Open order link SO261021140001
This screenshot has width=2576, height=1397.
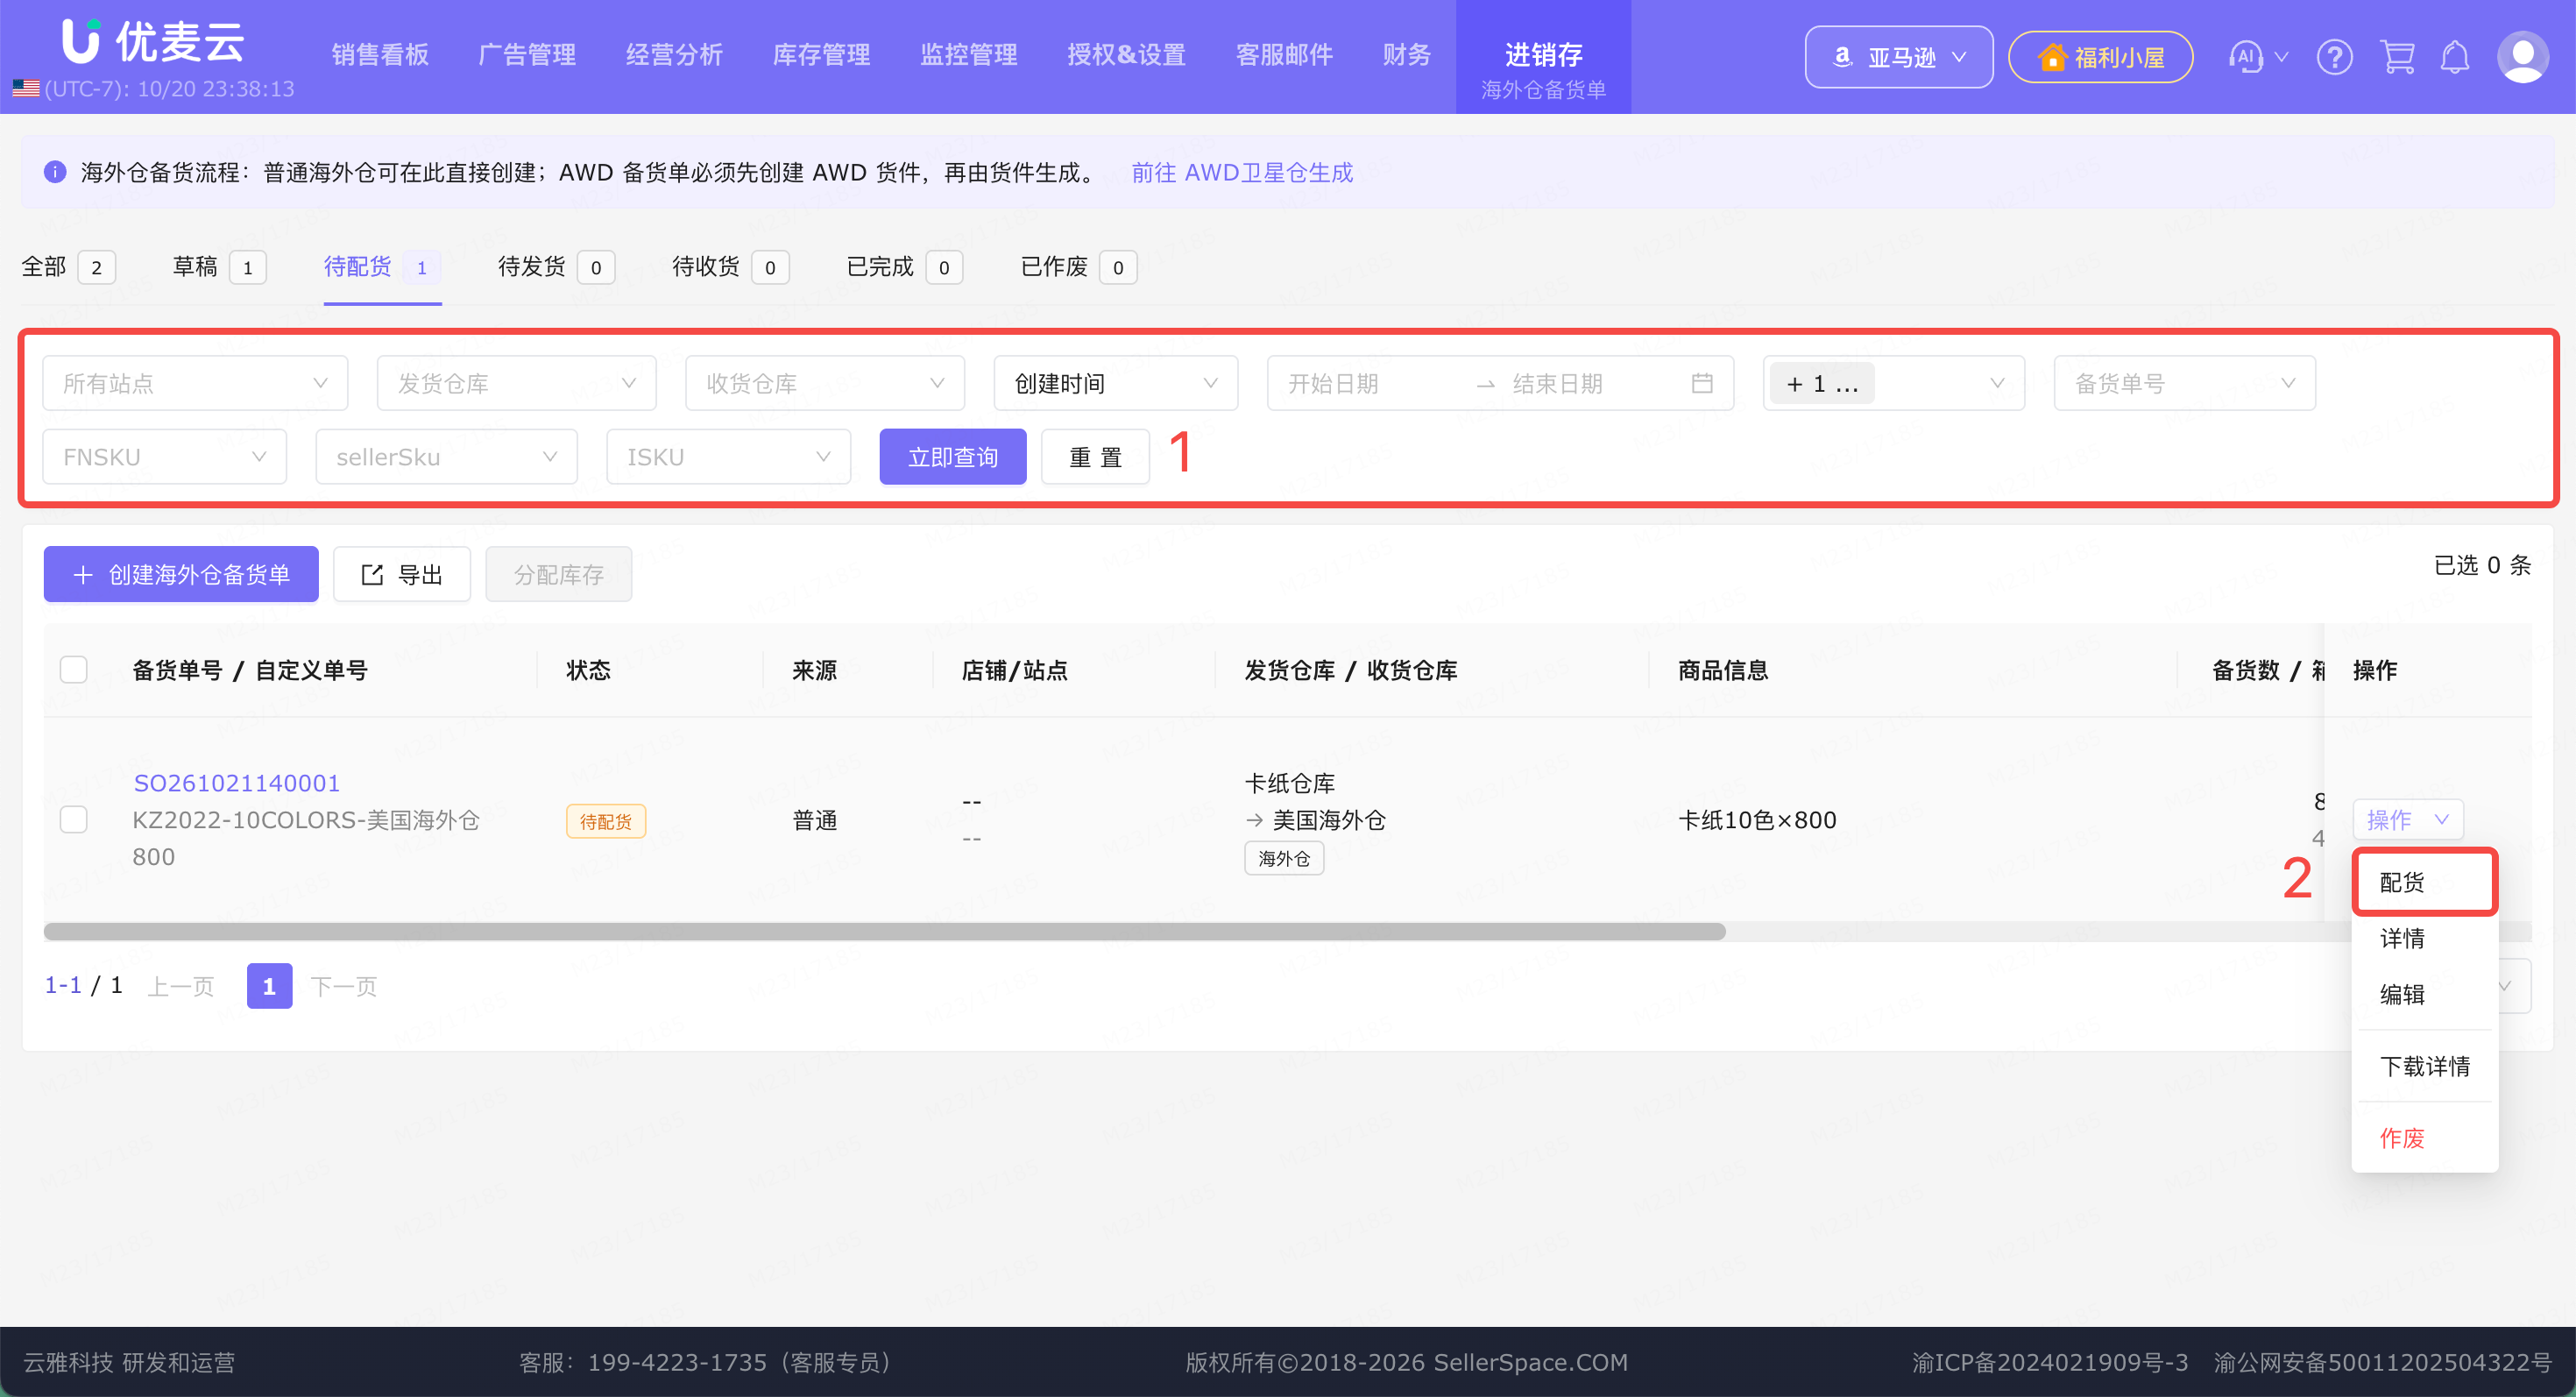click(x=237, y=783)
